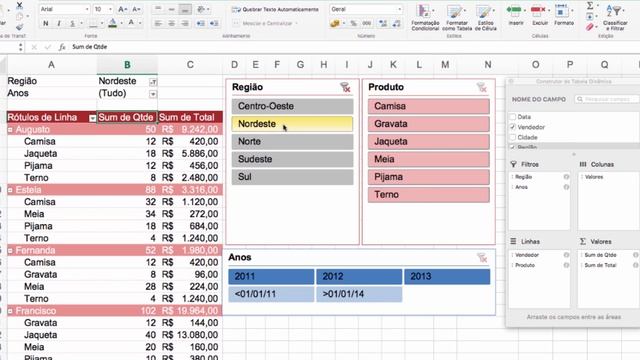Click the Format Painter brush icon
The width and height of the screenshot is (640, 360).
19,27
